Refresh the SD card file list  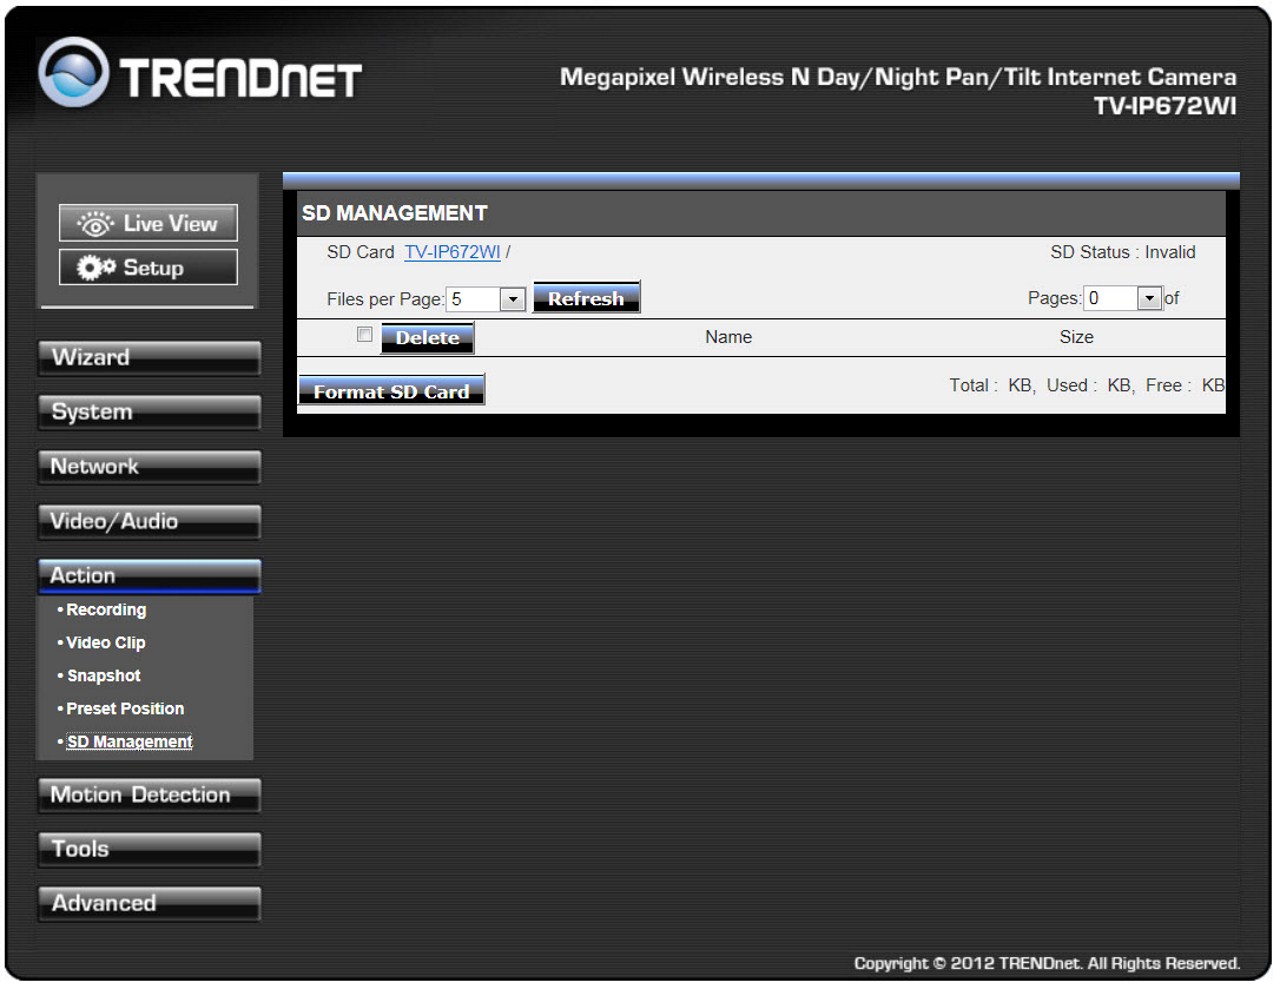[x=586, y=298]
